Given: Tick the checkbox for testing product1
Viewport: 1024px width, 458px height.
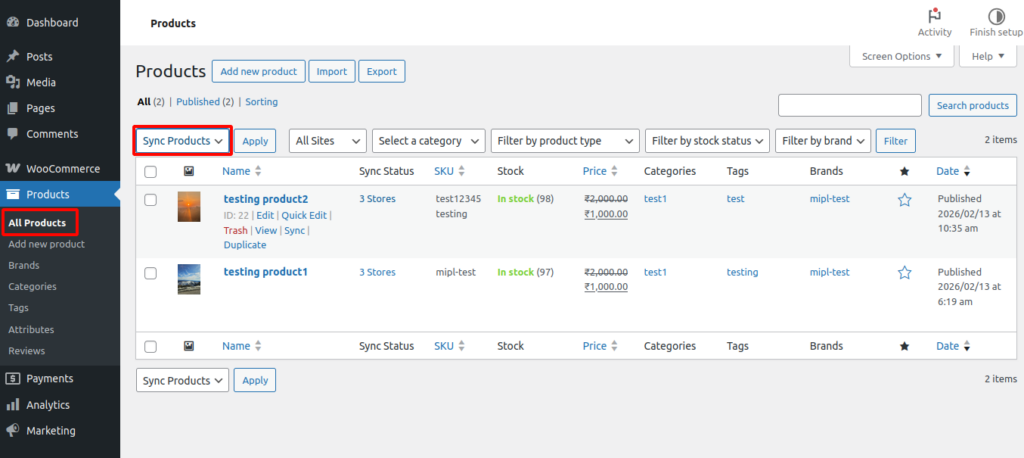Looking at the screenshot, I should pyautogui.click(x=151, y=272).
